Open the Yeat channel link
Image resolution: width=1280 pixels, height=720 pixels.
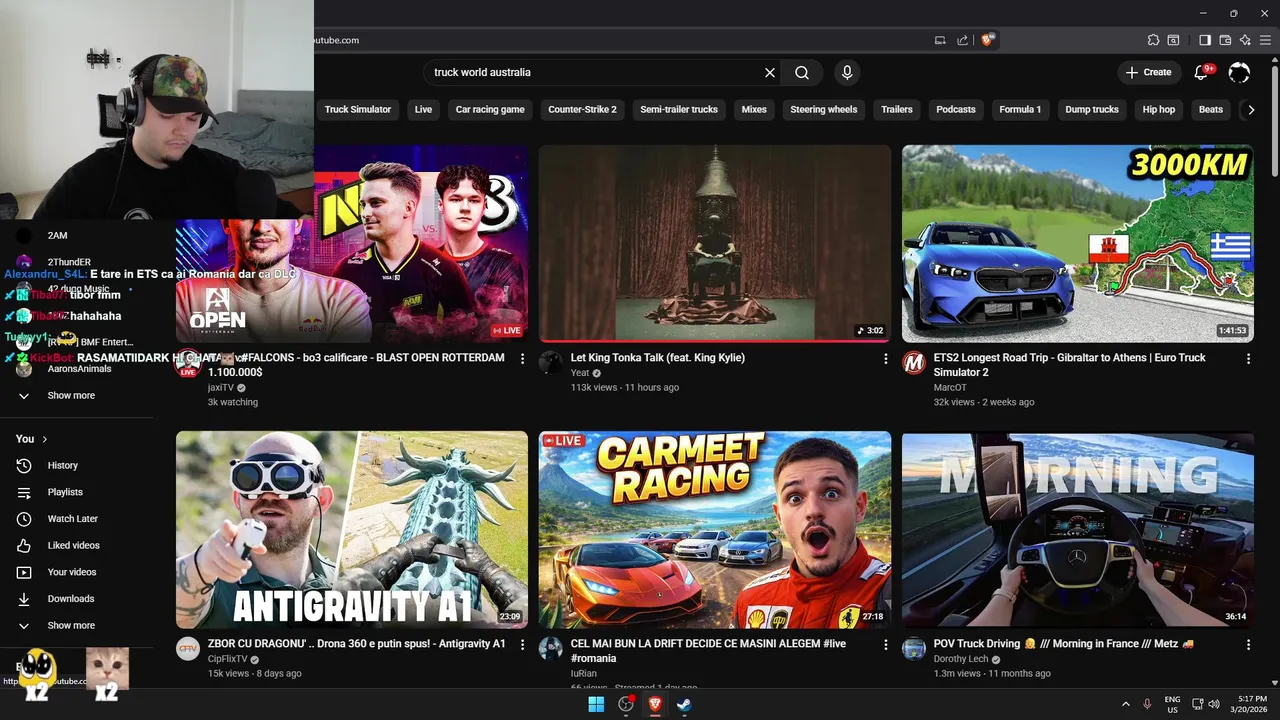coord(580,373)
